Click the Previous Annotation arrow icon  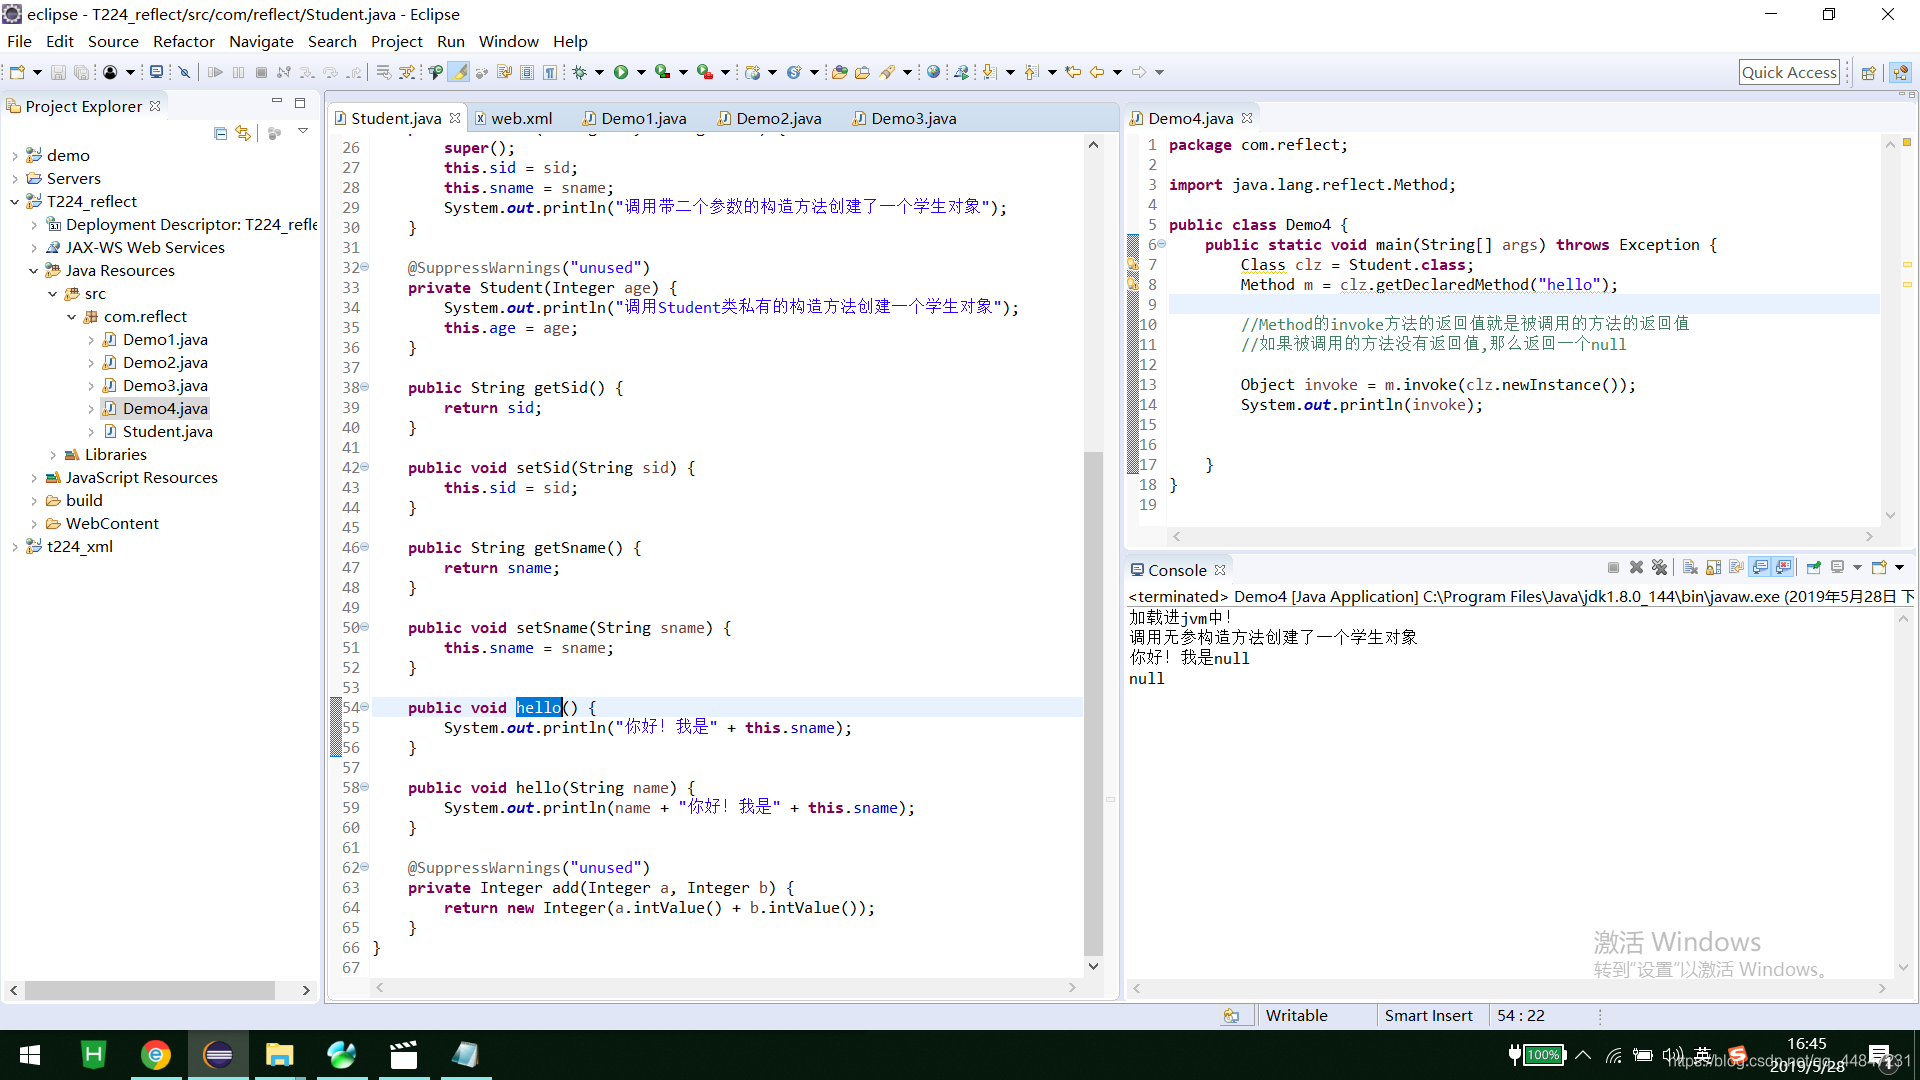pos(1032,72)
